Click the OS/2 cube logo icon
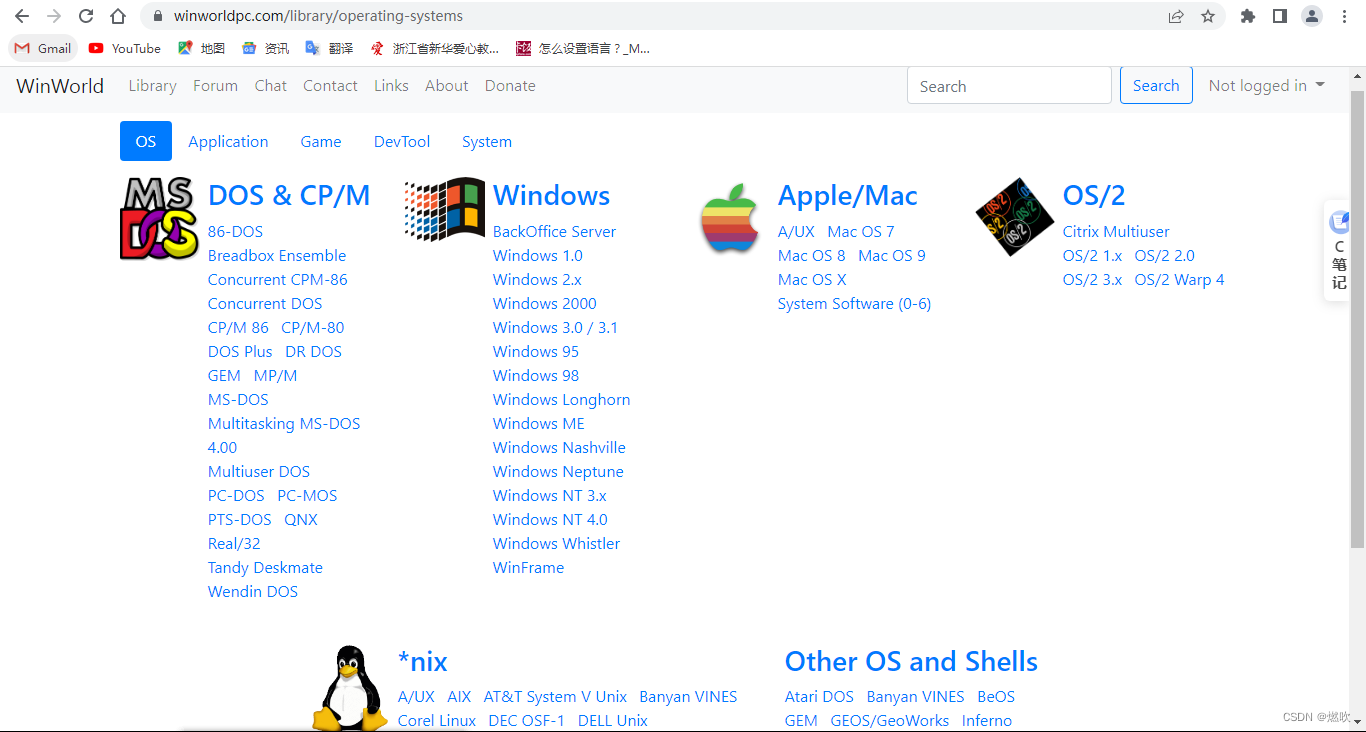1366x732 pixels. [x=1013, y=217]
